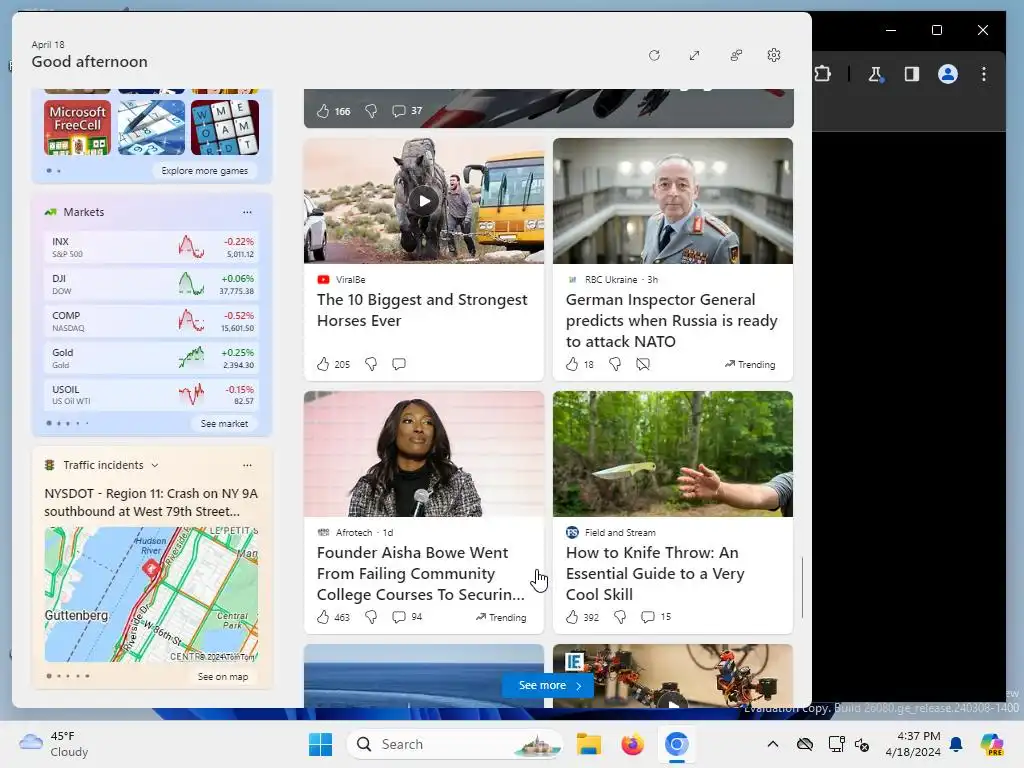Open German Inspector General article
This screenshot has width=1024, height=768.
coord(671,321)
